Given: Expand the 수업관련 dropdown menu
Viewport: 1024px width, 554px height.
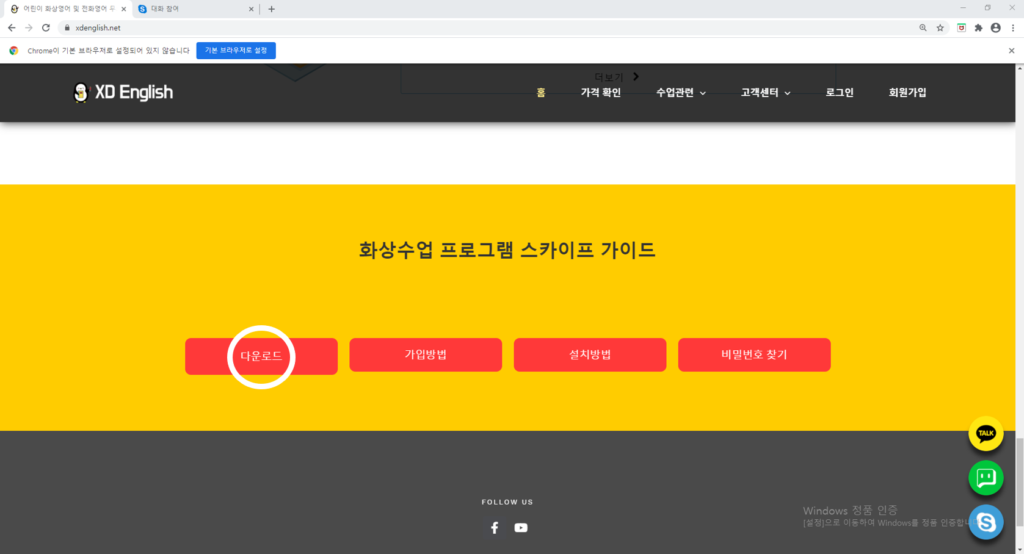Looking at the screenshot, I should pyautogui.click(x=680, y=93).
